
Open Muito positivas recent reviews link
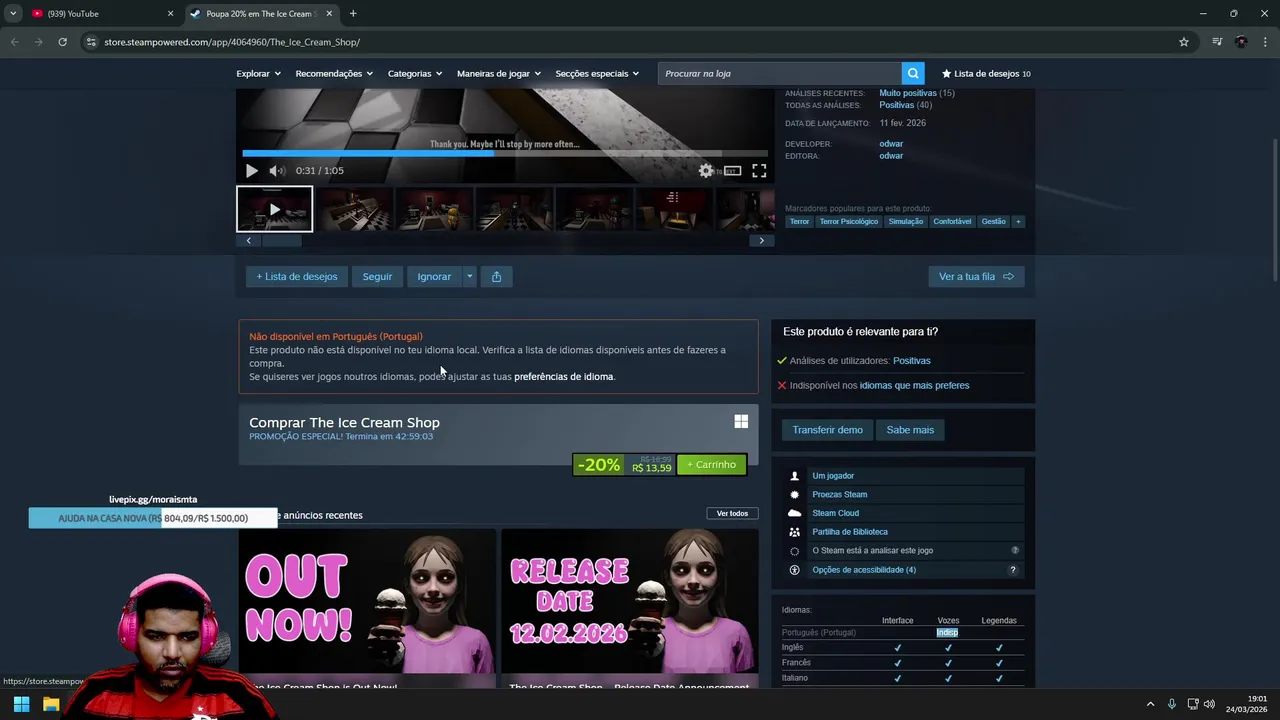tap(908, 93)
